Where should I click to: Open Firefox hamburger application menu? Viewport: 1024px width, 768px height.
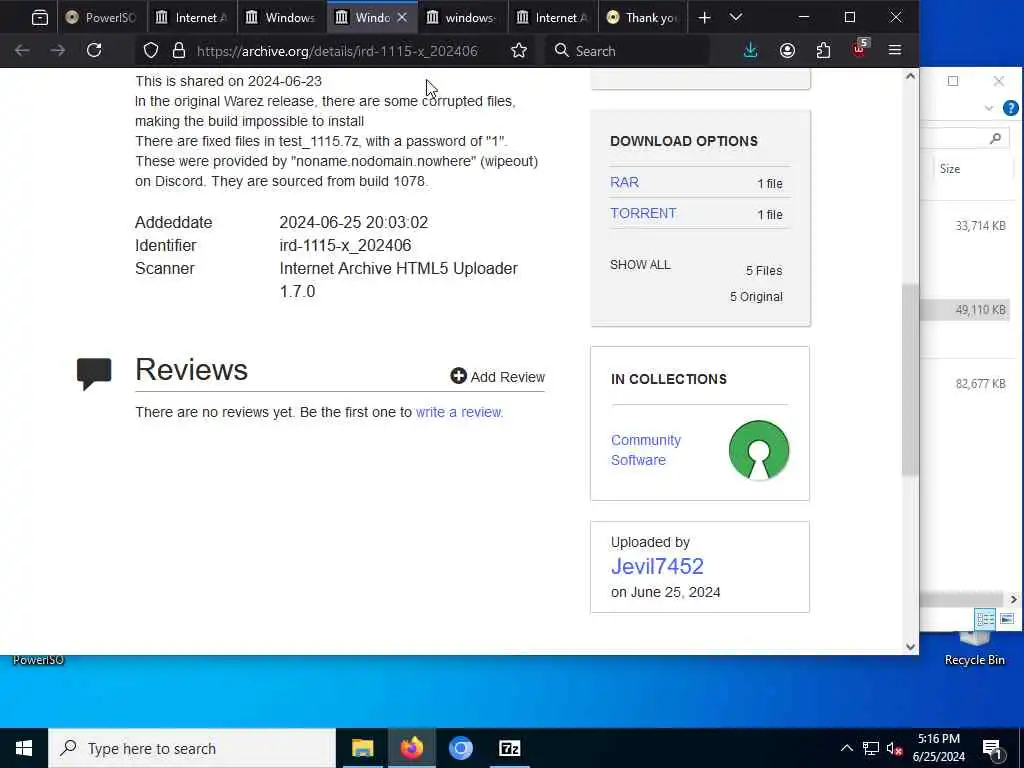pyautogui.click(x=895, y=50)
